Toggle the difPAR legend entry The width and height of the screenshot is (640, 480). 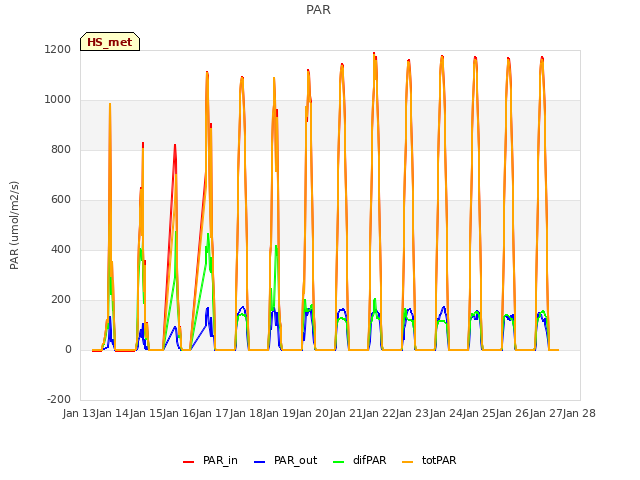360,460
